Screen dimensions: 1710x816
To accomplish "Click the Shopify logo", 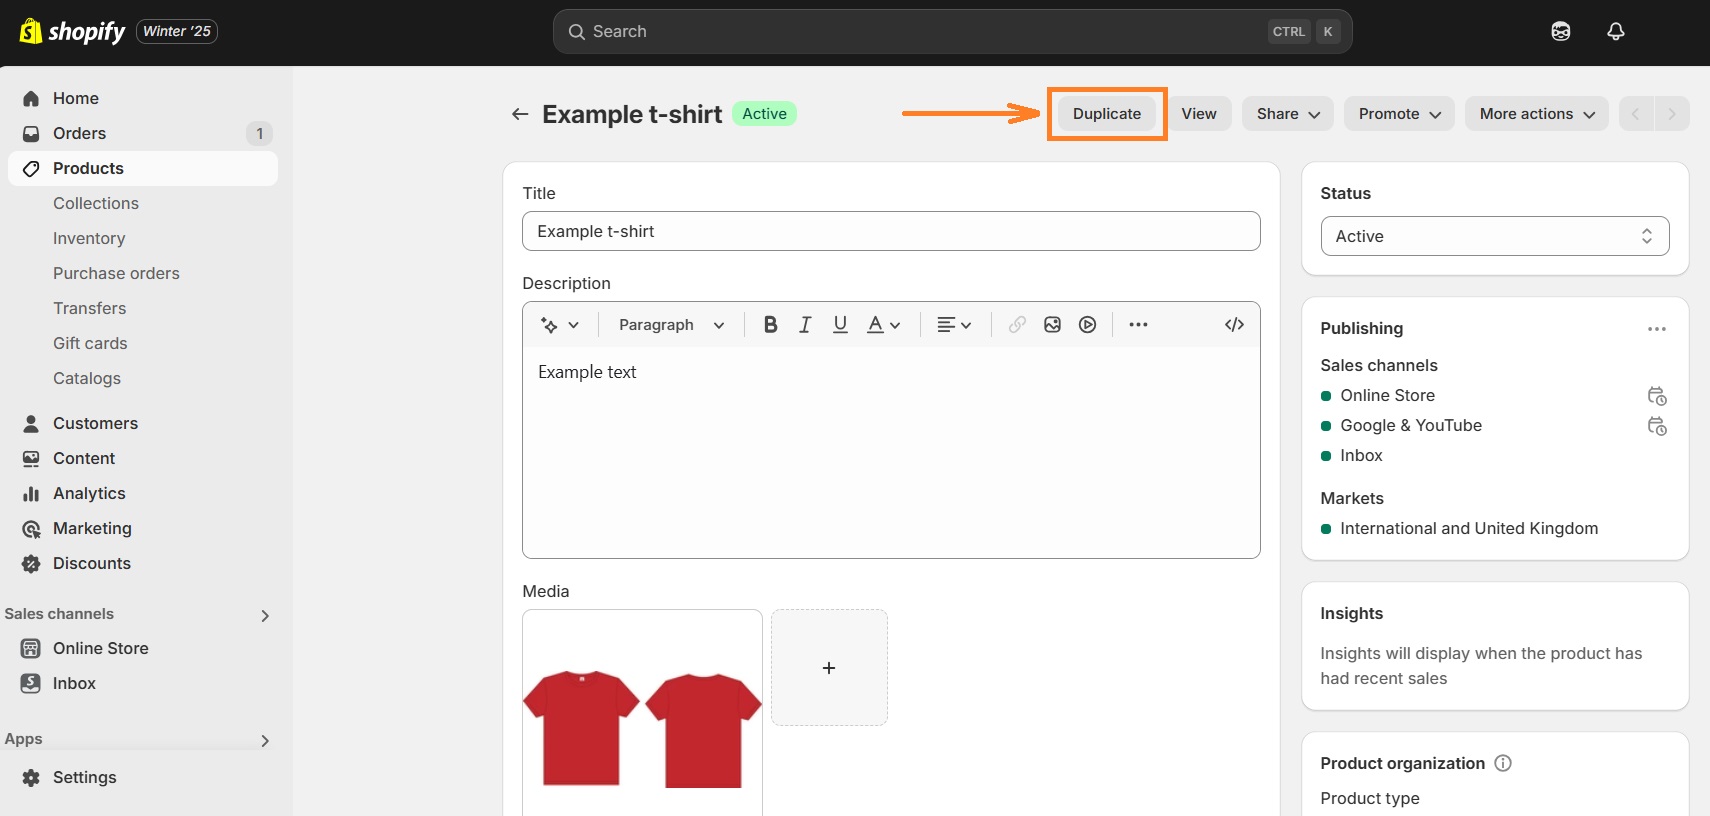I will click(x=72, y=31).
